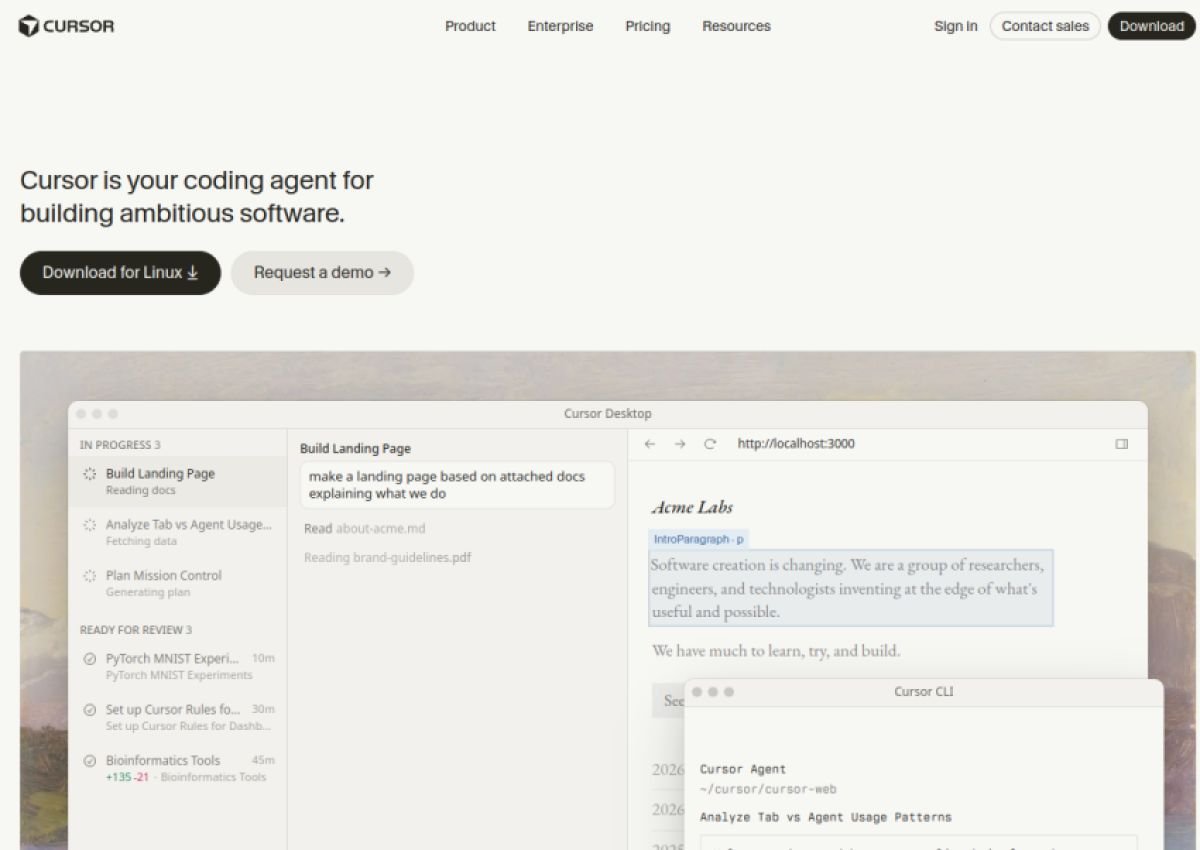Click the Request a demo button

pyautogui.click(x=322, y=273)
